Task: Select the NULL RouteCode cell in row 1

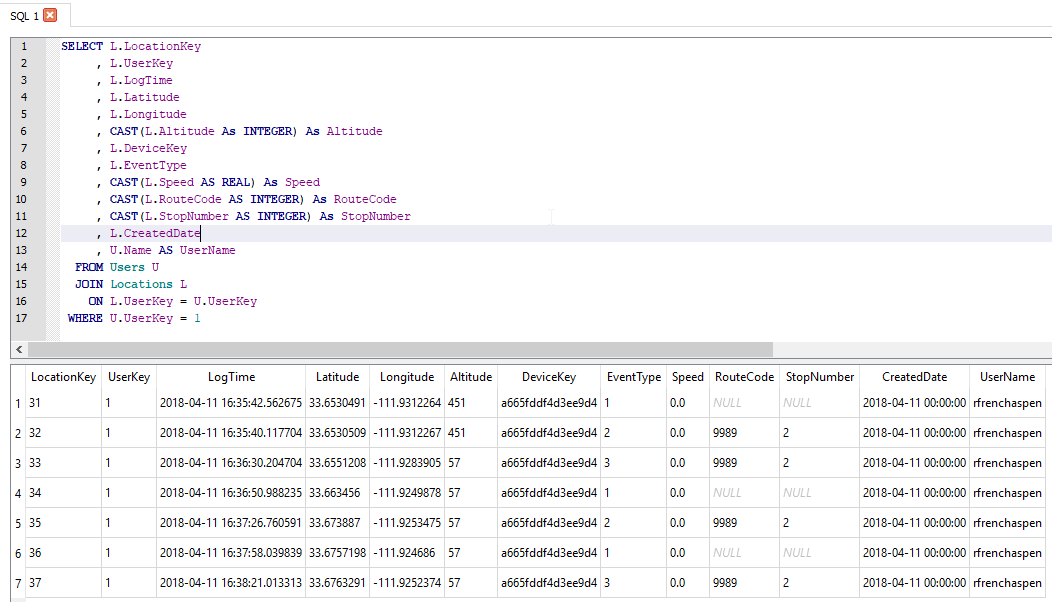Action: pos(744,403)
